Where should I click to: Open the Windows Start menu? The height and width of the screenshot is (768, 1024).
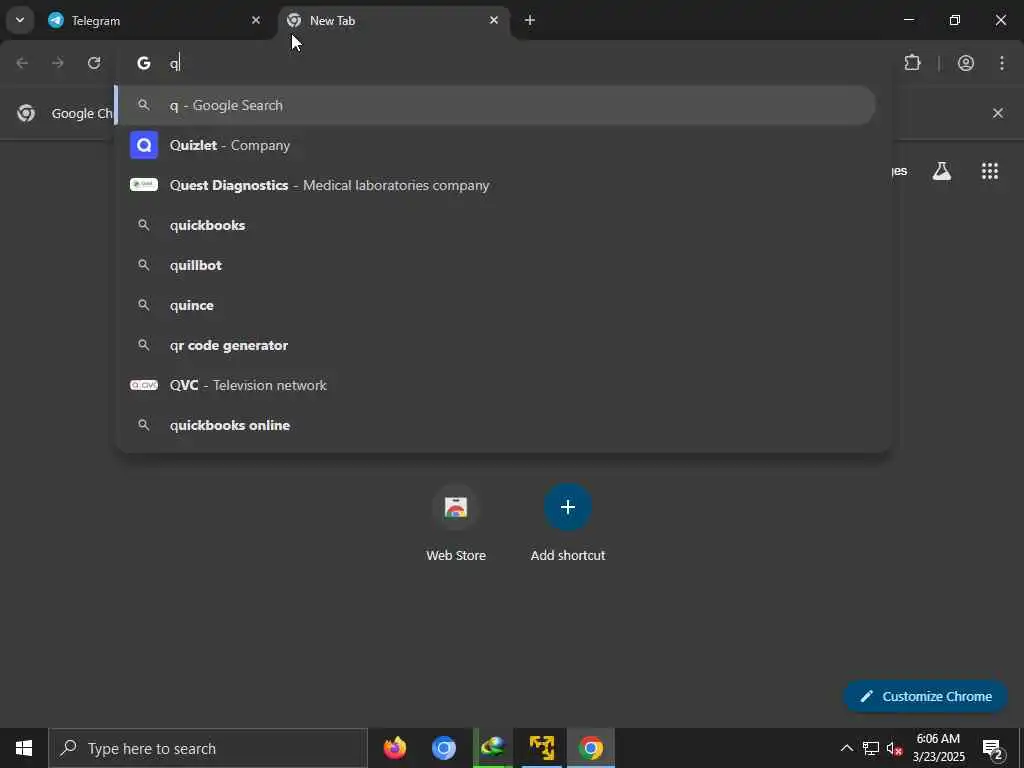pyautogui.click(x=24, y=748)
